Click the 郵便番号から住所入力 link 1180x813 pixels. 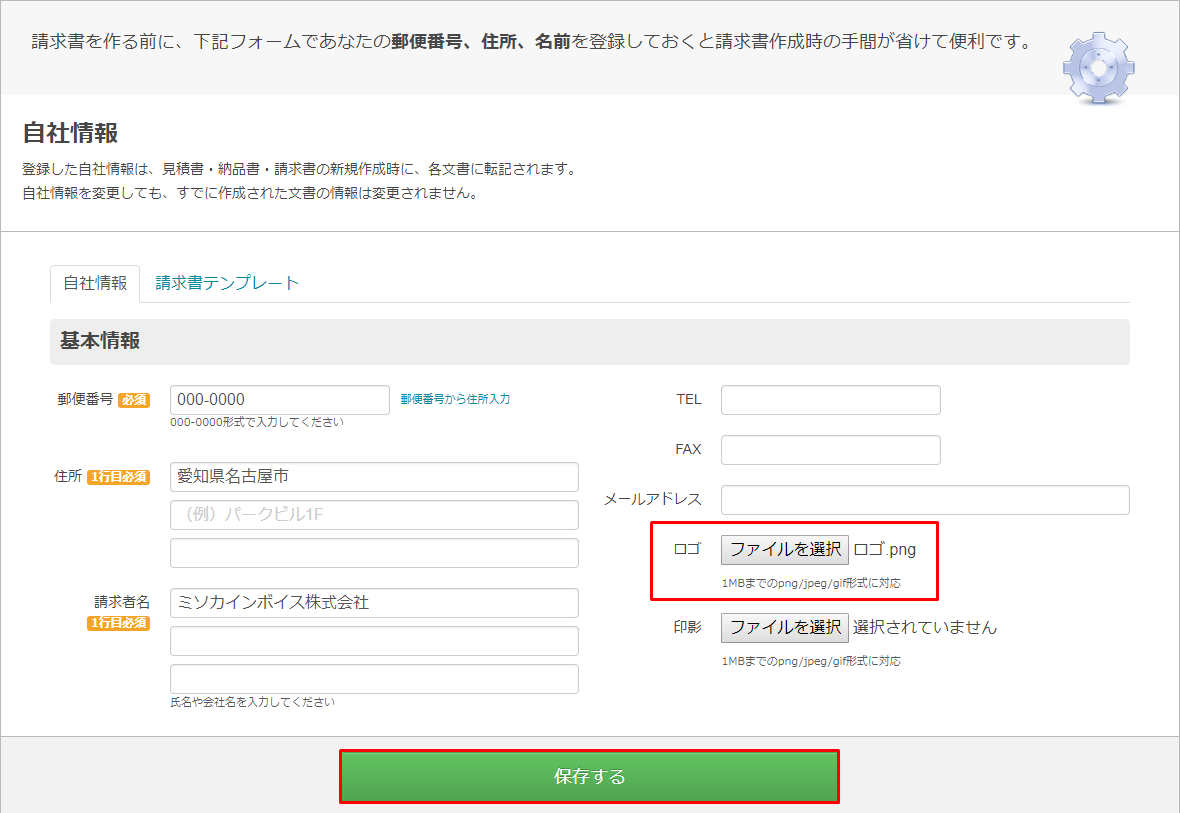click(455, 398)
